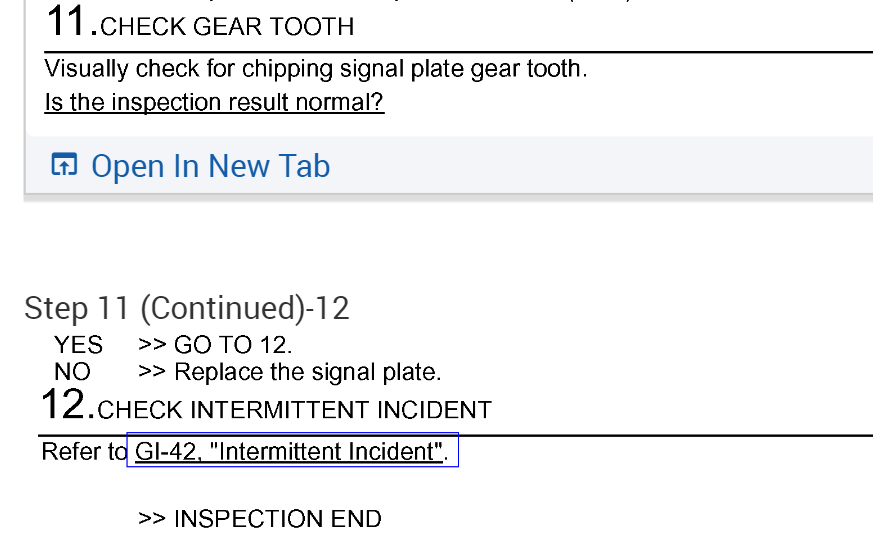Image resolution: width=873 pixels, height=538 pixels.
Task: Click "Is the inspection result normal?" underlined text
Action: 214,102
